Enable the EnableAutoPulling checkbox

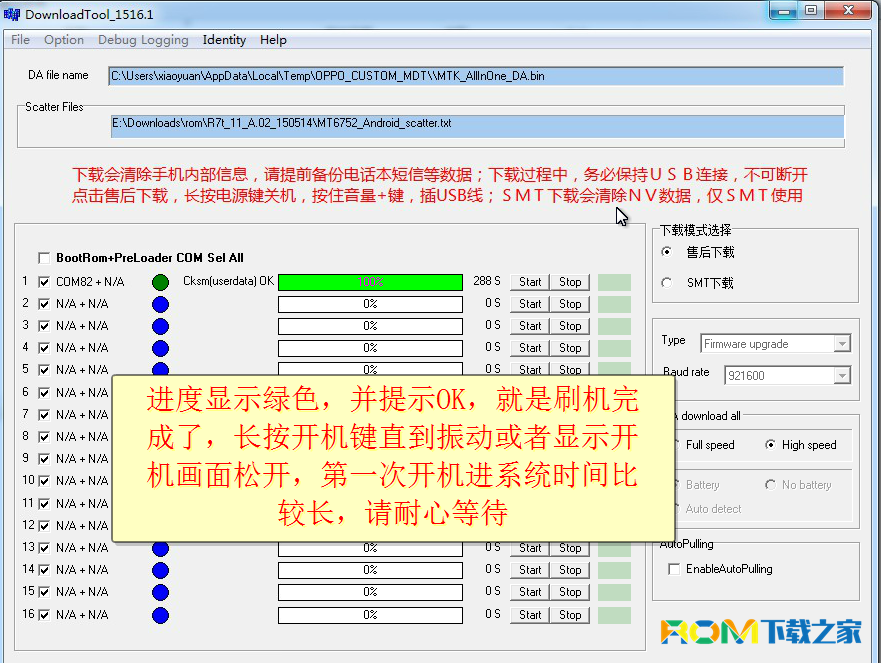point(674,569)
